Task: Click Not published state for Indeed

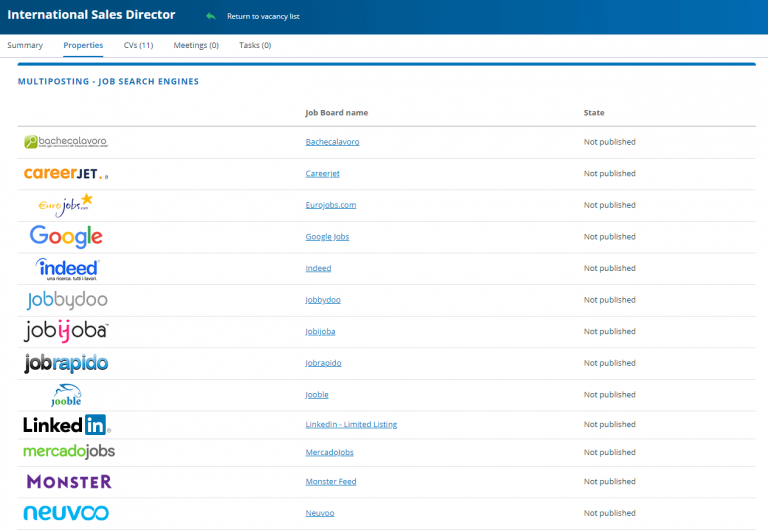Action: click(609, 268)
